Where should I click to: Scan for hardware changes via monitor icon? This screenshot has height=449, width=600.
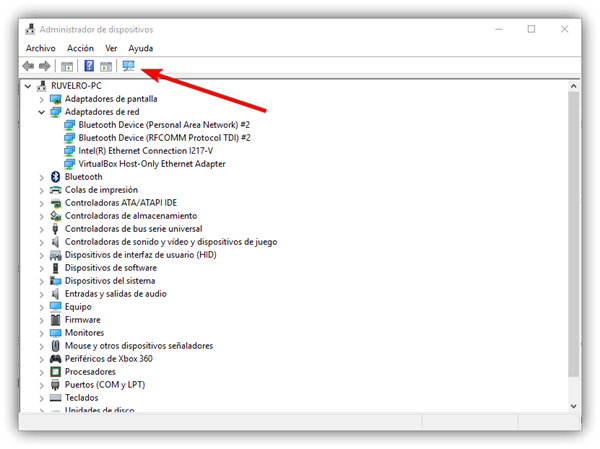click(129, 66)
